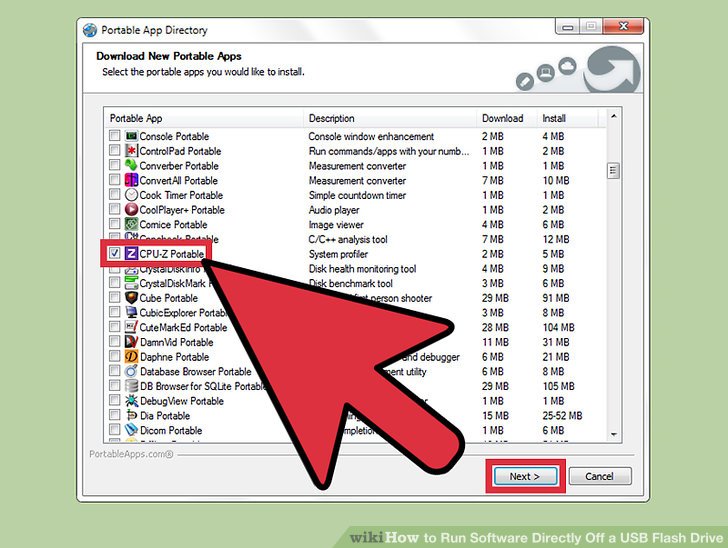Select 'Simple countdown timer' description text
The width and height of the screenshot is (728, 548).
click(x=357, y=196)
